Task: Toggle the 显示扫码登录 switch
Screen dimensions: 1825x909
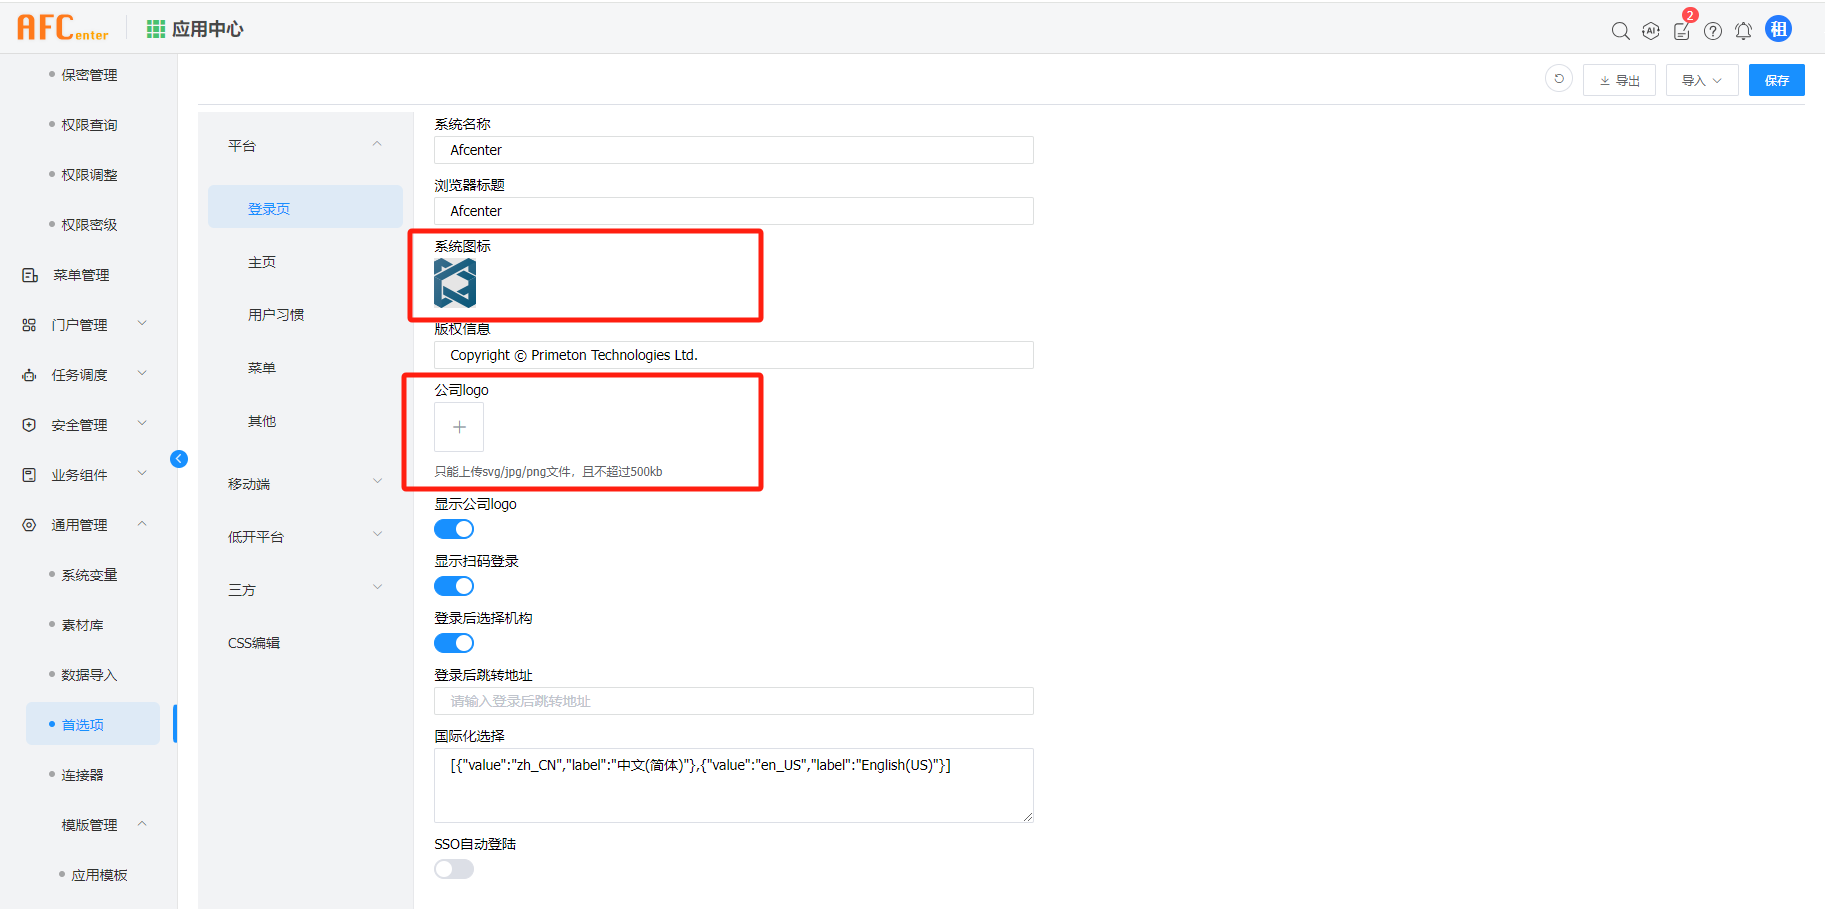Action: pos(454,586)
